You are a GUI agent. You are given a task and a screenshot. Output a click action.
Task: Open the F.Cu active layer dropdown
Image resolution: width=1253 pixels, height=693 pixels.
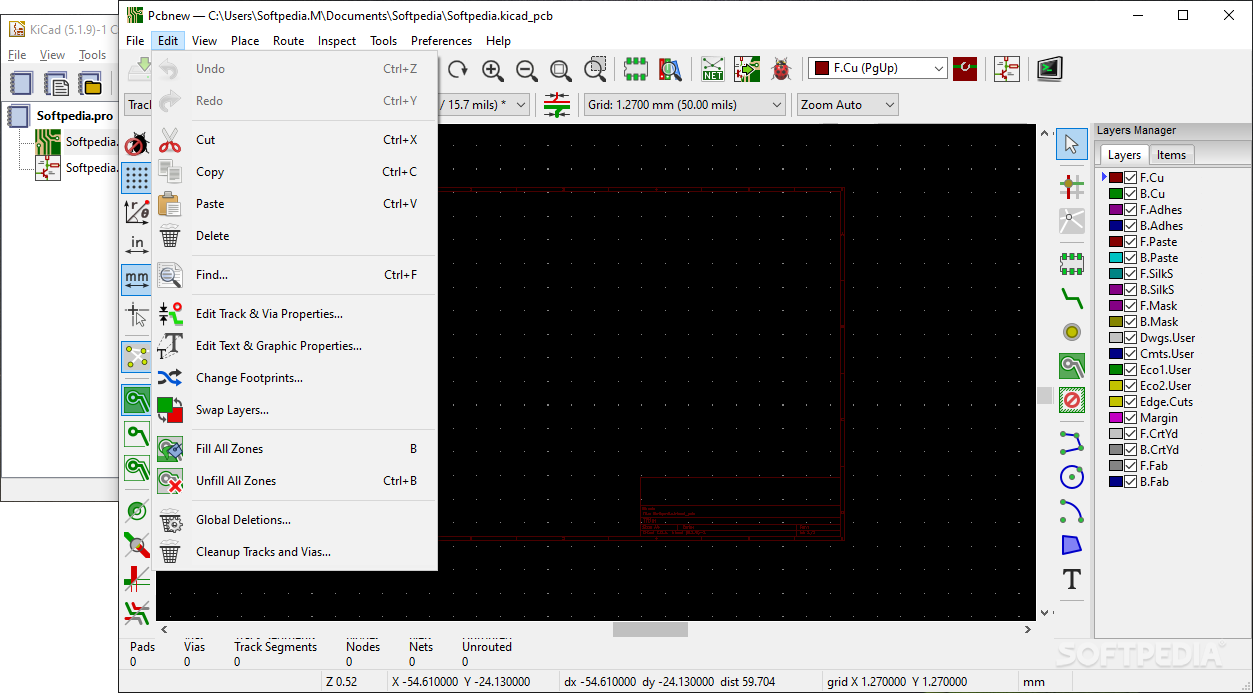pyautogui.click(x=878, y=68)
